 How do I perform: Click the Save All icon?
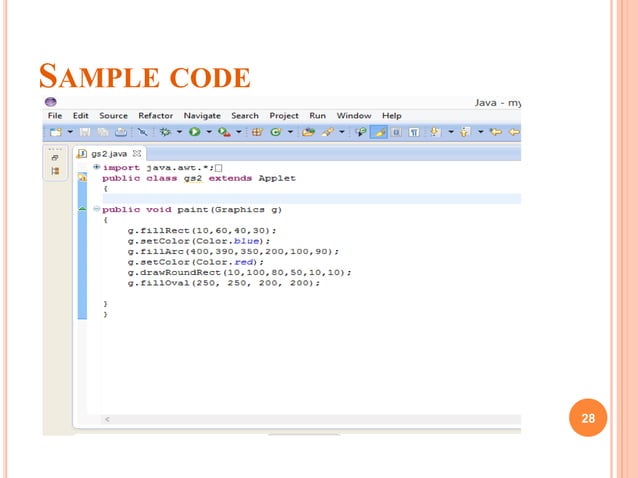103,132
